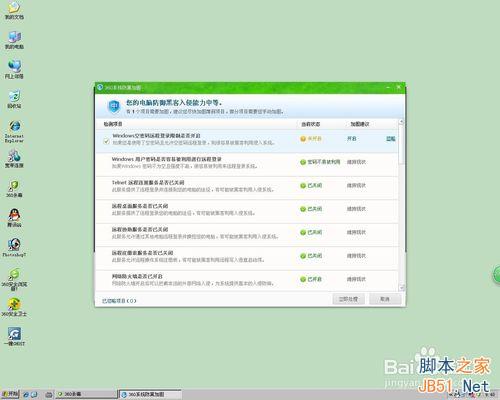Click the floating green ball at screen edge
The image size is (500, 400).
point(497,275)
